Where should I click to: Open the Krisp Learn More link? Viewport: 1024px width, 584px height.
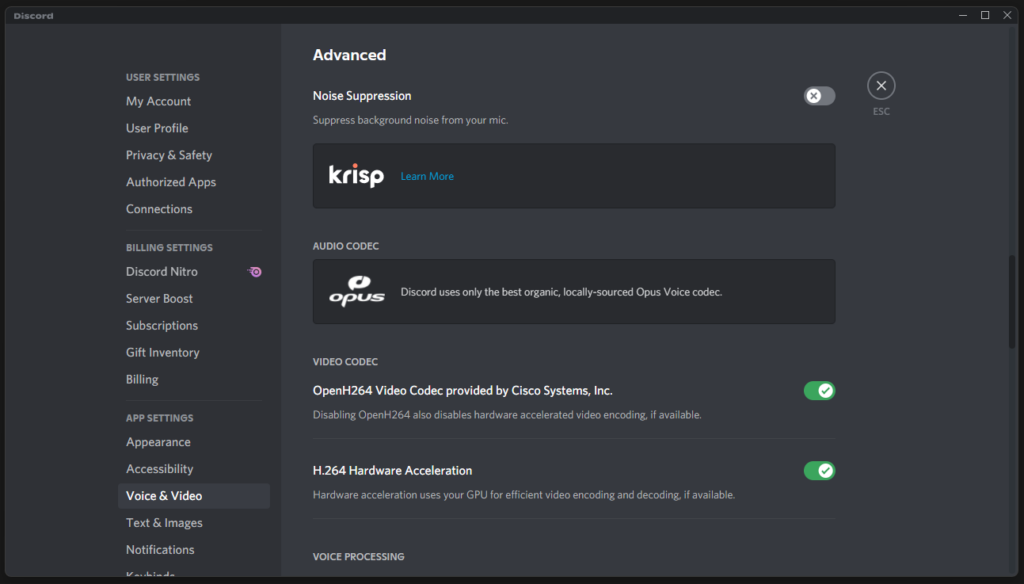pos(427,177)
